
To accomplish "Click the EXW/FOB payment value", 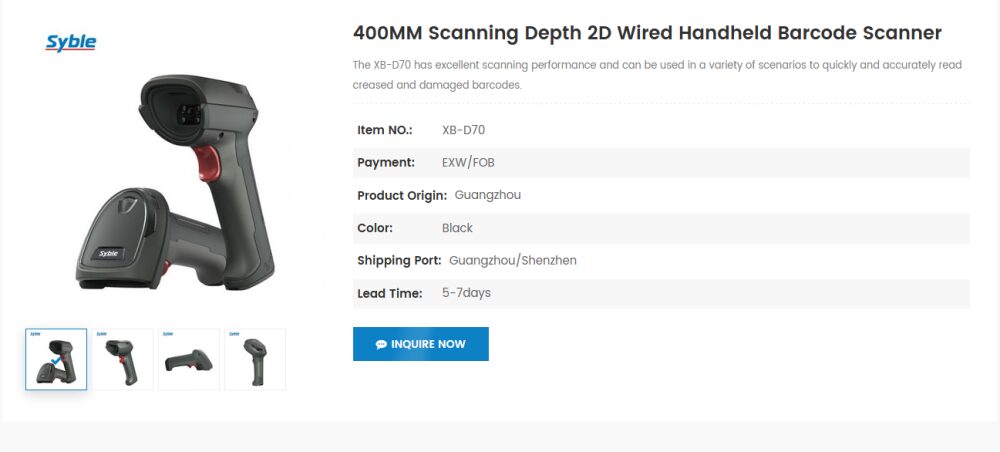I will coord(468,162).
